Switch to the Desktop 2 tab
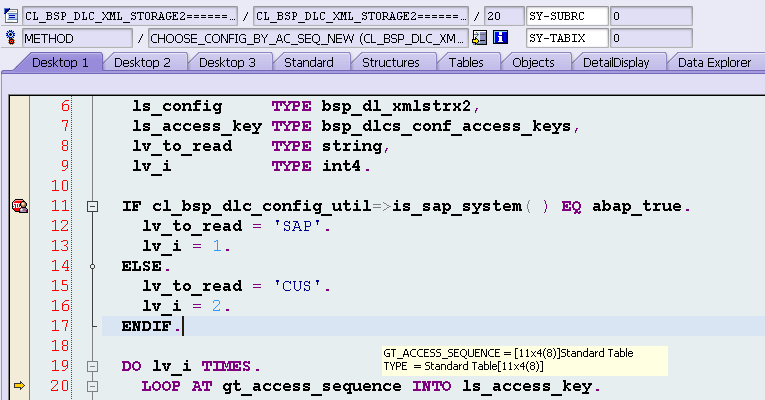765x400 pixels. tap(142, 62)
